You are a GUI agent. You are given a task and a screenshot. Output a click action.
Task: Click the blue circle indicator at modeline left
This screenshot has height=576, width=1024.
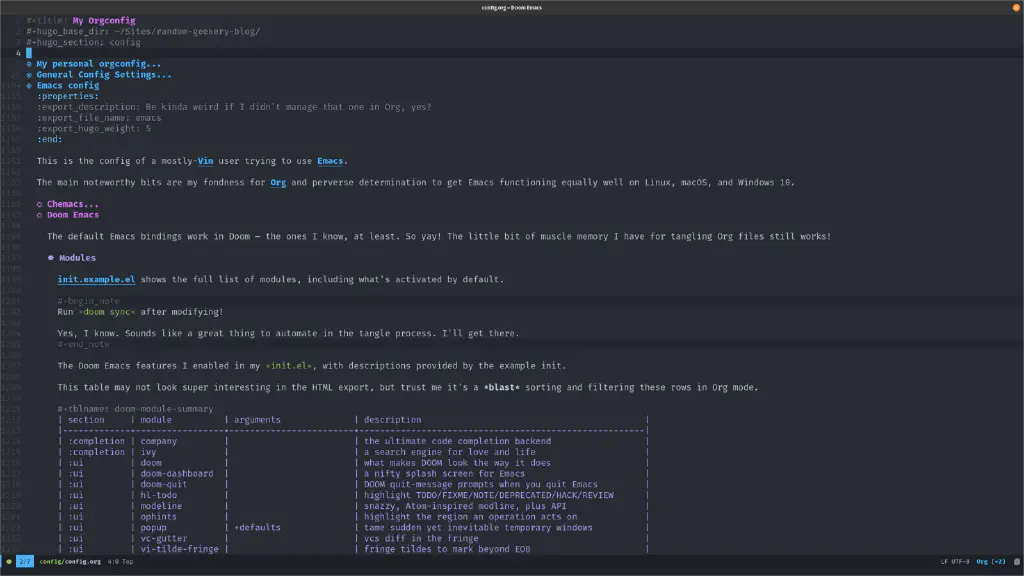click(x=9, y=561)
